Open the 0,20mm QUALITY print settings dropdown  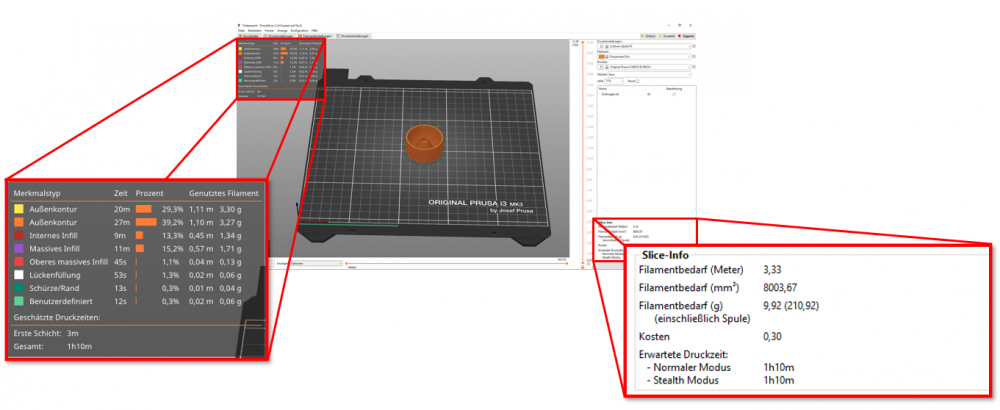[644, 47]
